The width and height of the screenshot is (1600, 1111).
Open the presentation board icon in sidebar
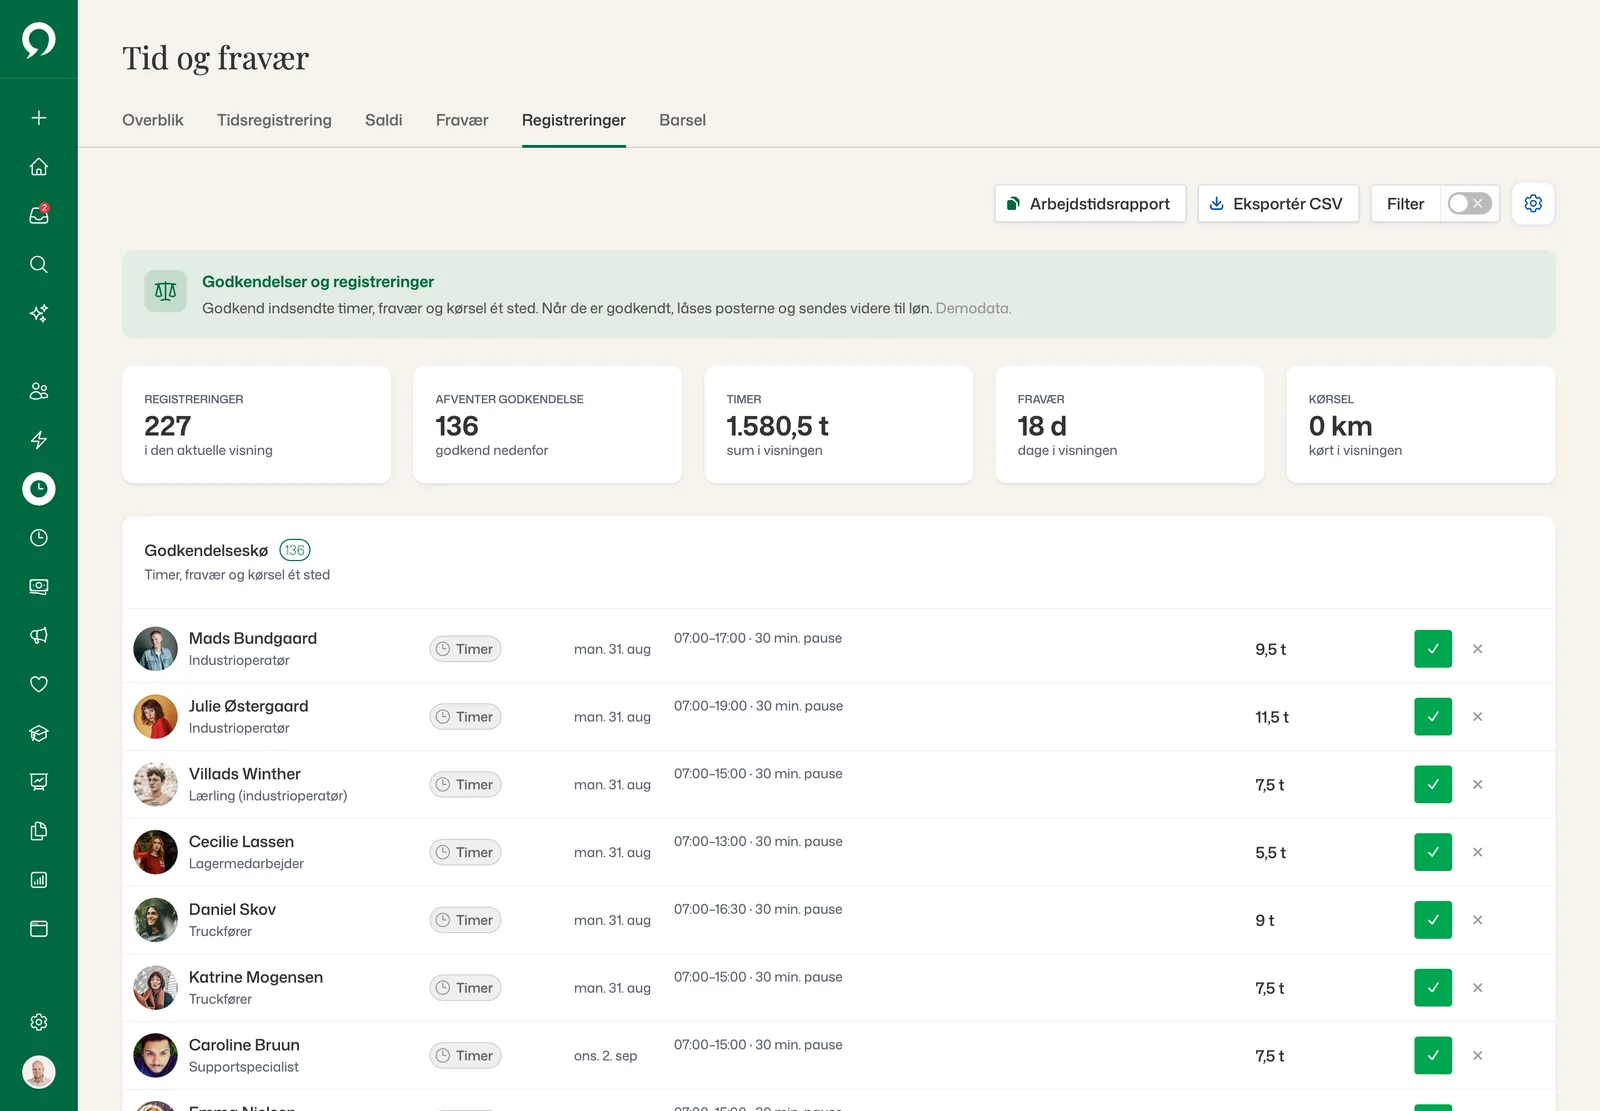point(39,782)
